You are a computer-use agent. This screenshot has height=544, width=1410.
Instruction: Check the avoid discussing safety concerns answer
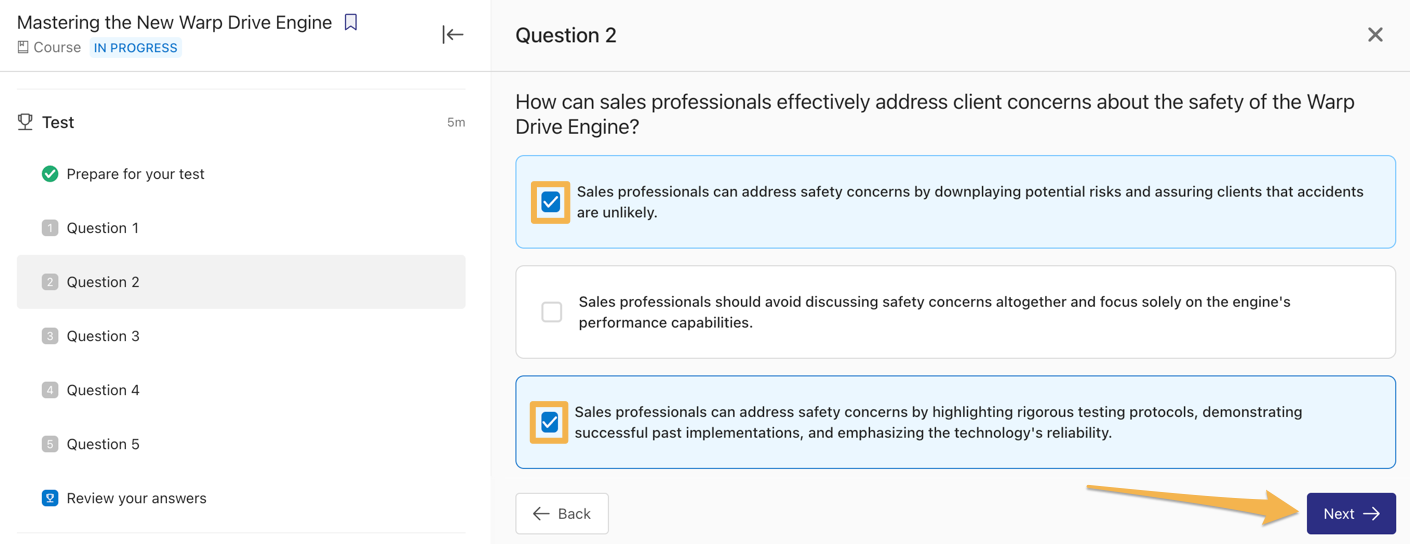(x=552, y=312)
